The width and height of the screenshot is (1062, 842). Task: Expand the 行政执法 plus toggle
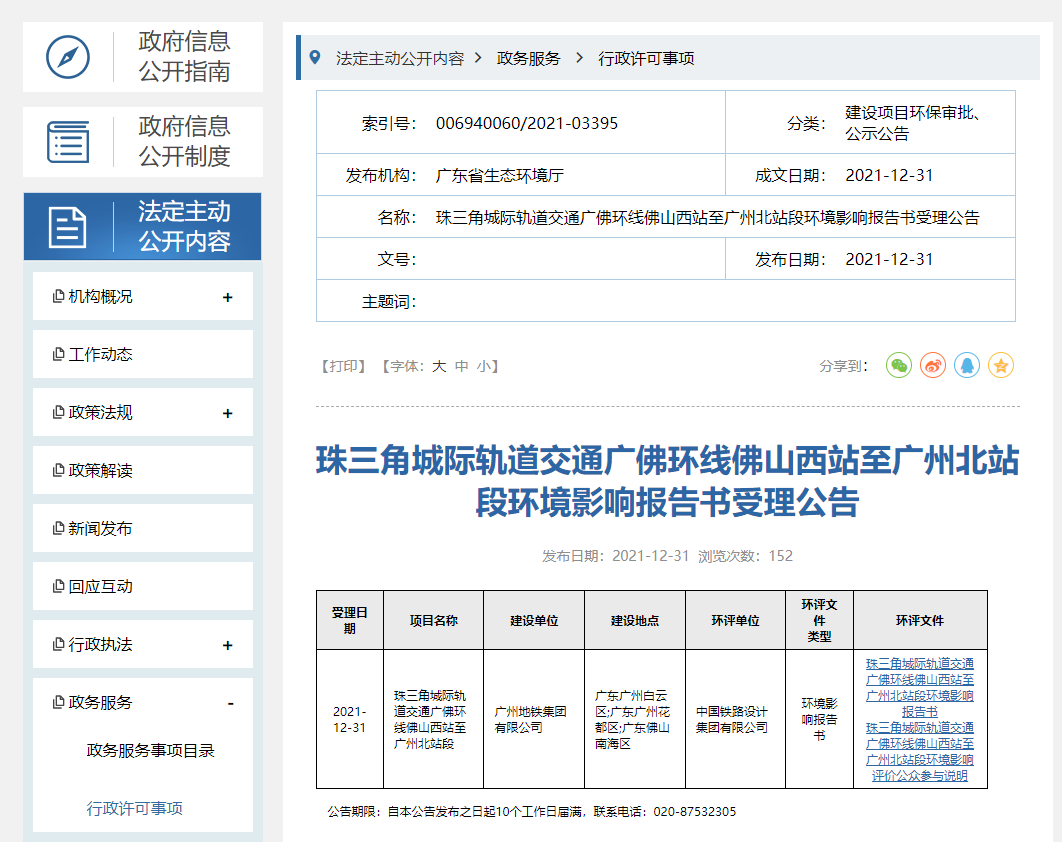228,645
